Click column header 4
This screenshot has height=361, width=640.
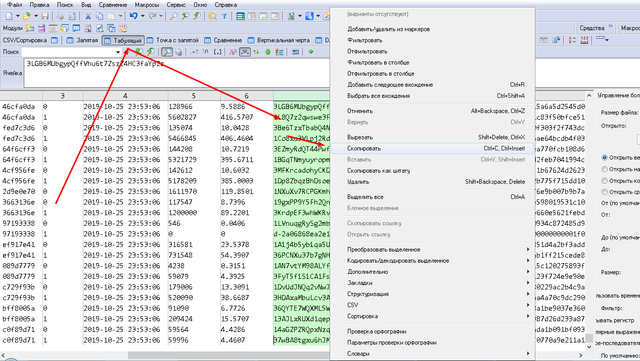pos(125,96)
